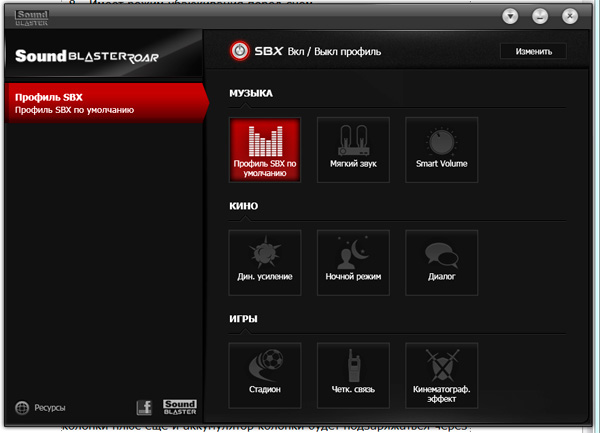The image size is (600, 433).
Task: Open the Ресурсы link
Action: (x=41, y=408)
